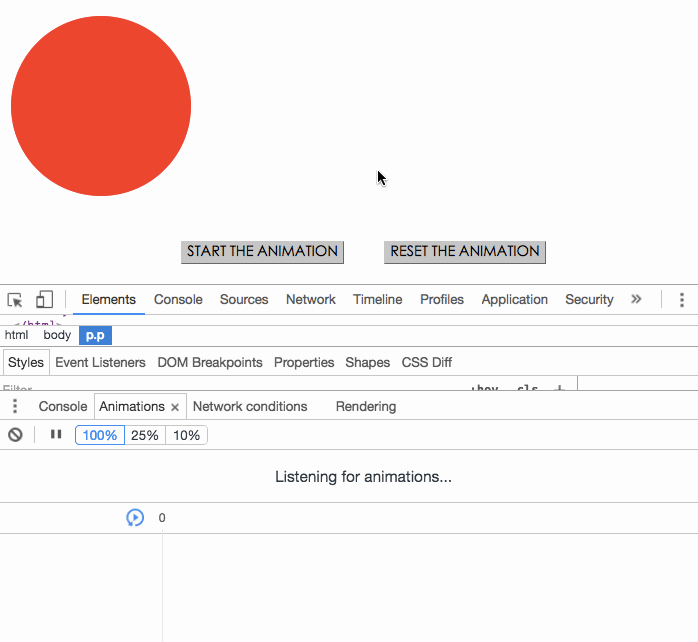Pause all animations
Image resolution: width=698 pixels, height=642 pixels.
click(56, 434)
